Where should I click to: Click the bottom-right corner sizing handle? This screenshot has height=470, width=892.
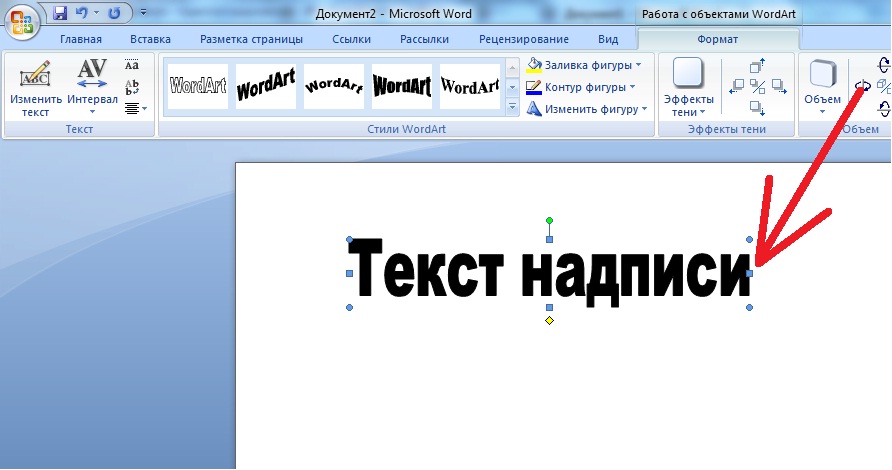coord(750,307)
